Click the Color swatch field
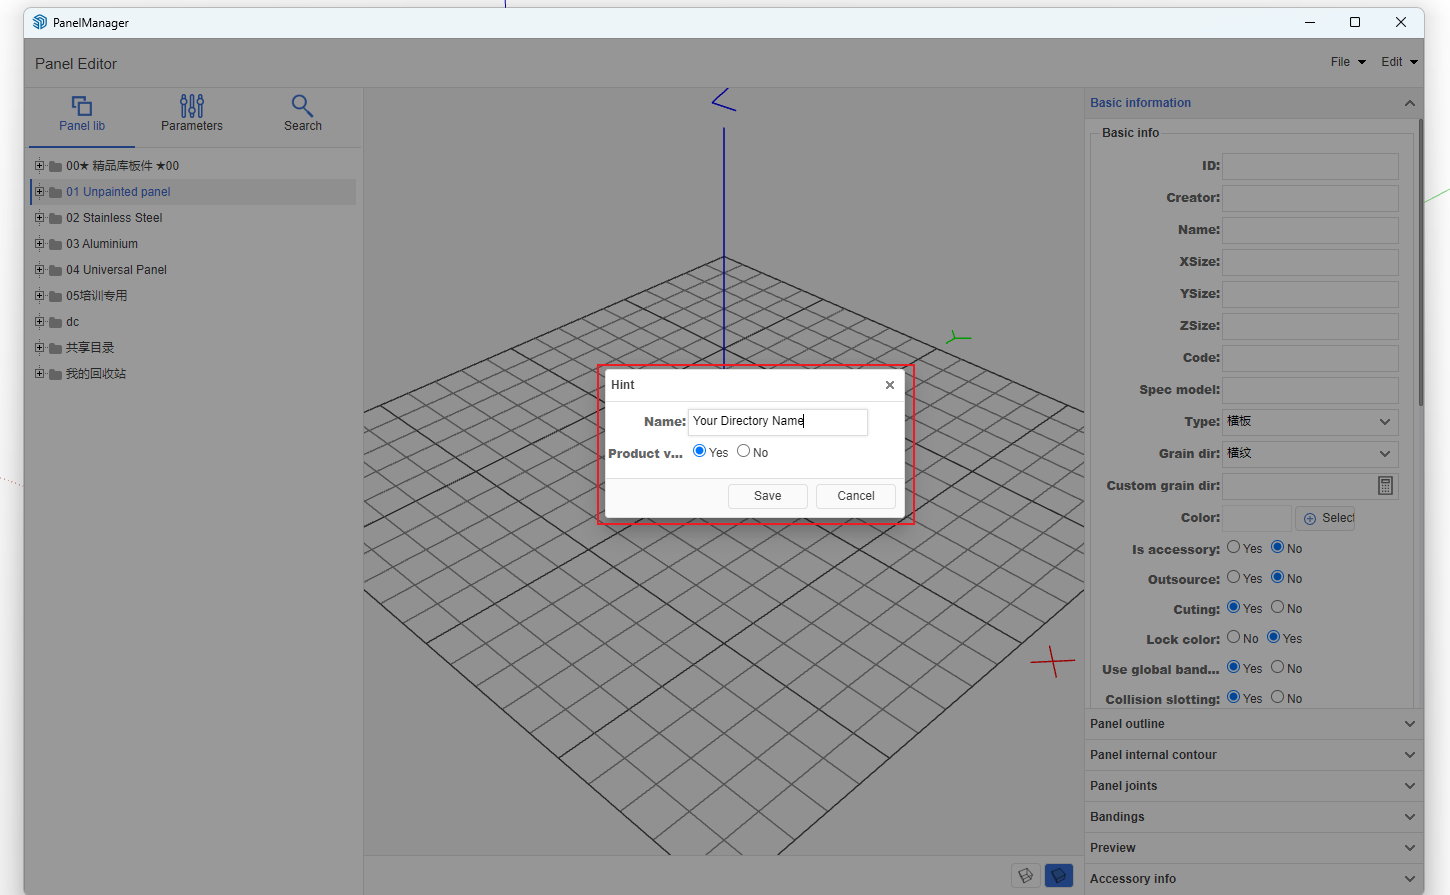 pyautogui.click(x=1257, y=518)
